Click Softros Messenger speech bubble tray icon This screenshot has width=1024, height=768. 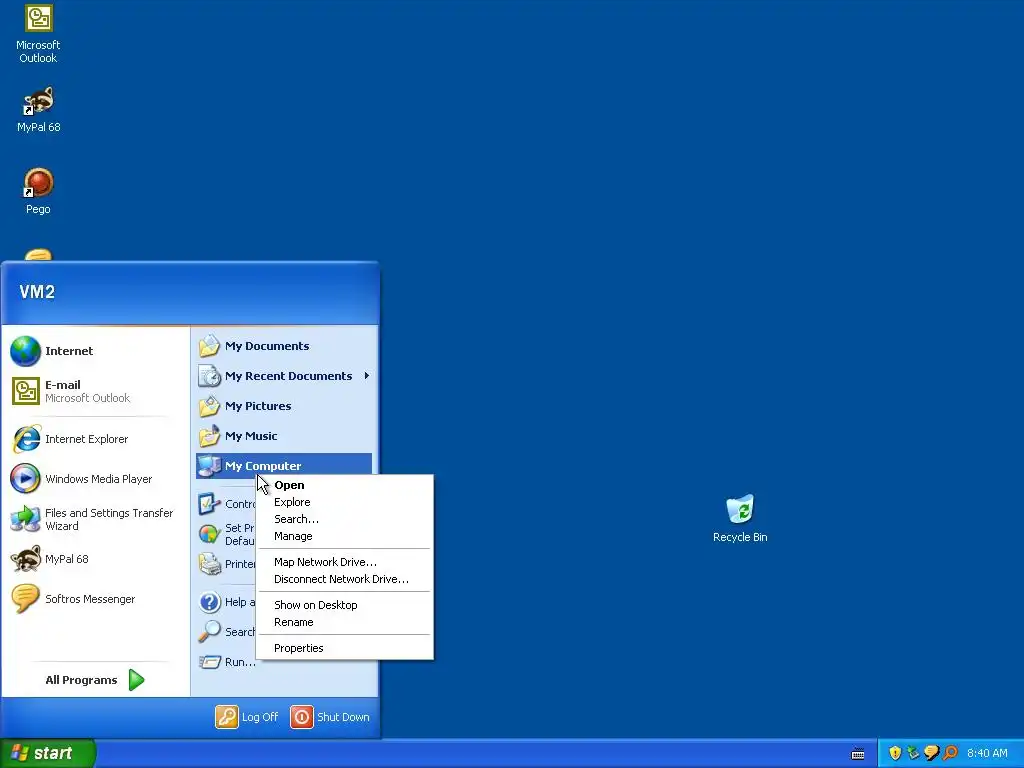tap(931, 753)
